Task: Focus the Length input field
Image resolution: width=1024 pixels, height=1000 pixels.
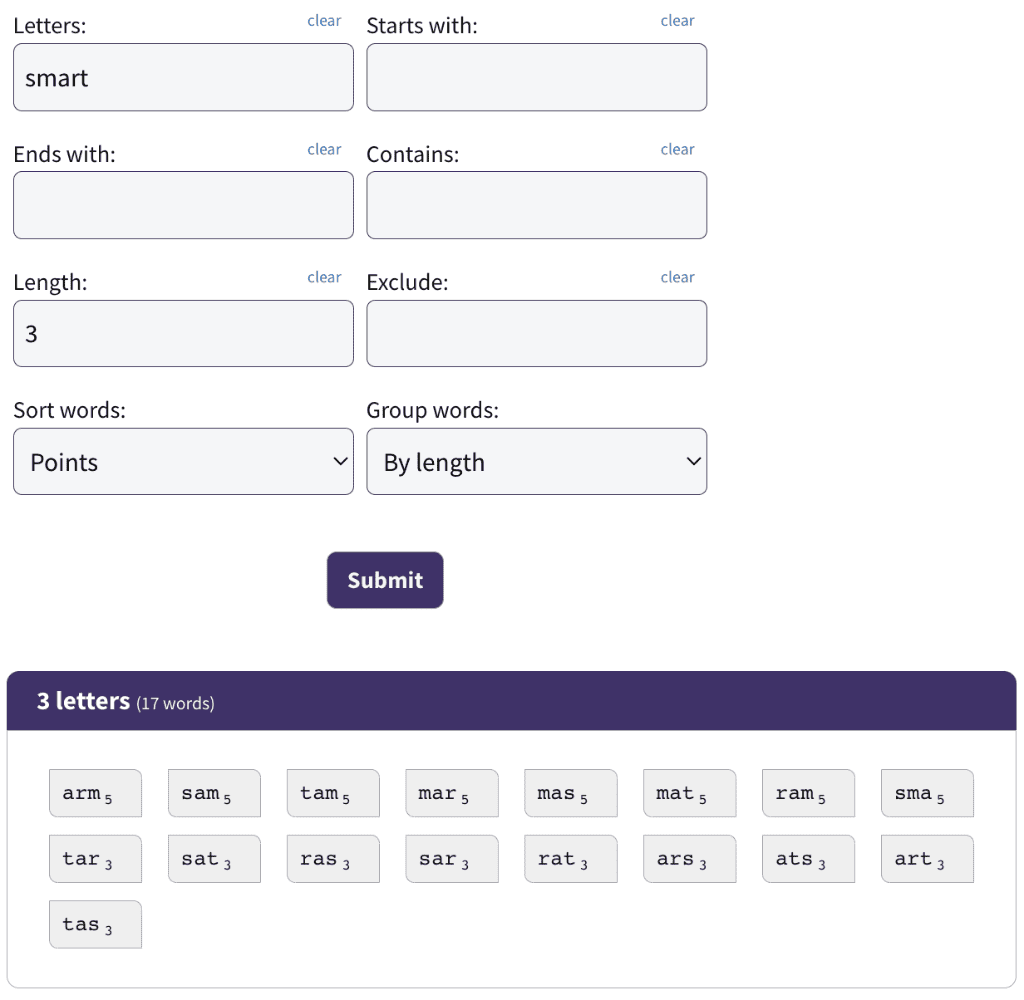Action: pos(184,334)
